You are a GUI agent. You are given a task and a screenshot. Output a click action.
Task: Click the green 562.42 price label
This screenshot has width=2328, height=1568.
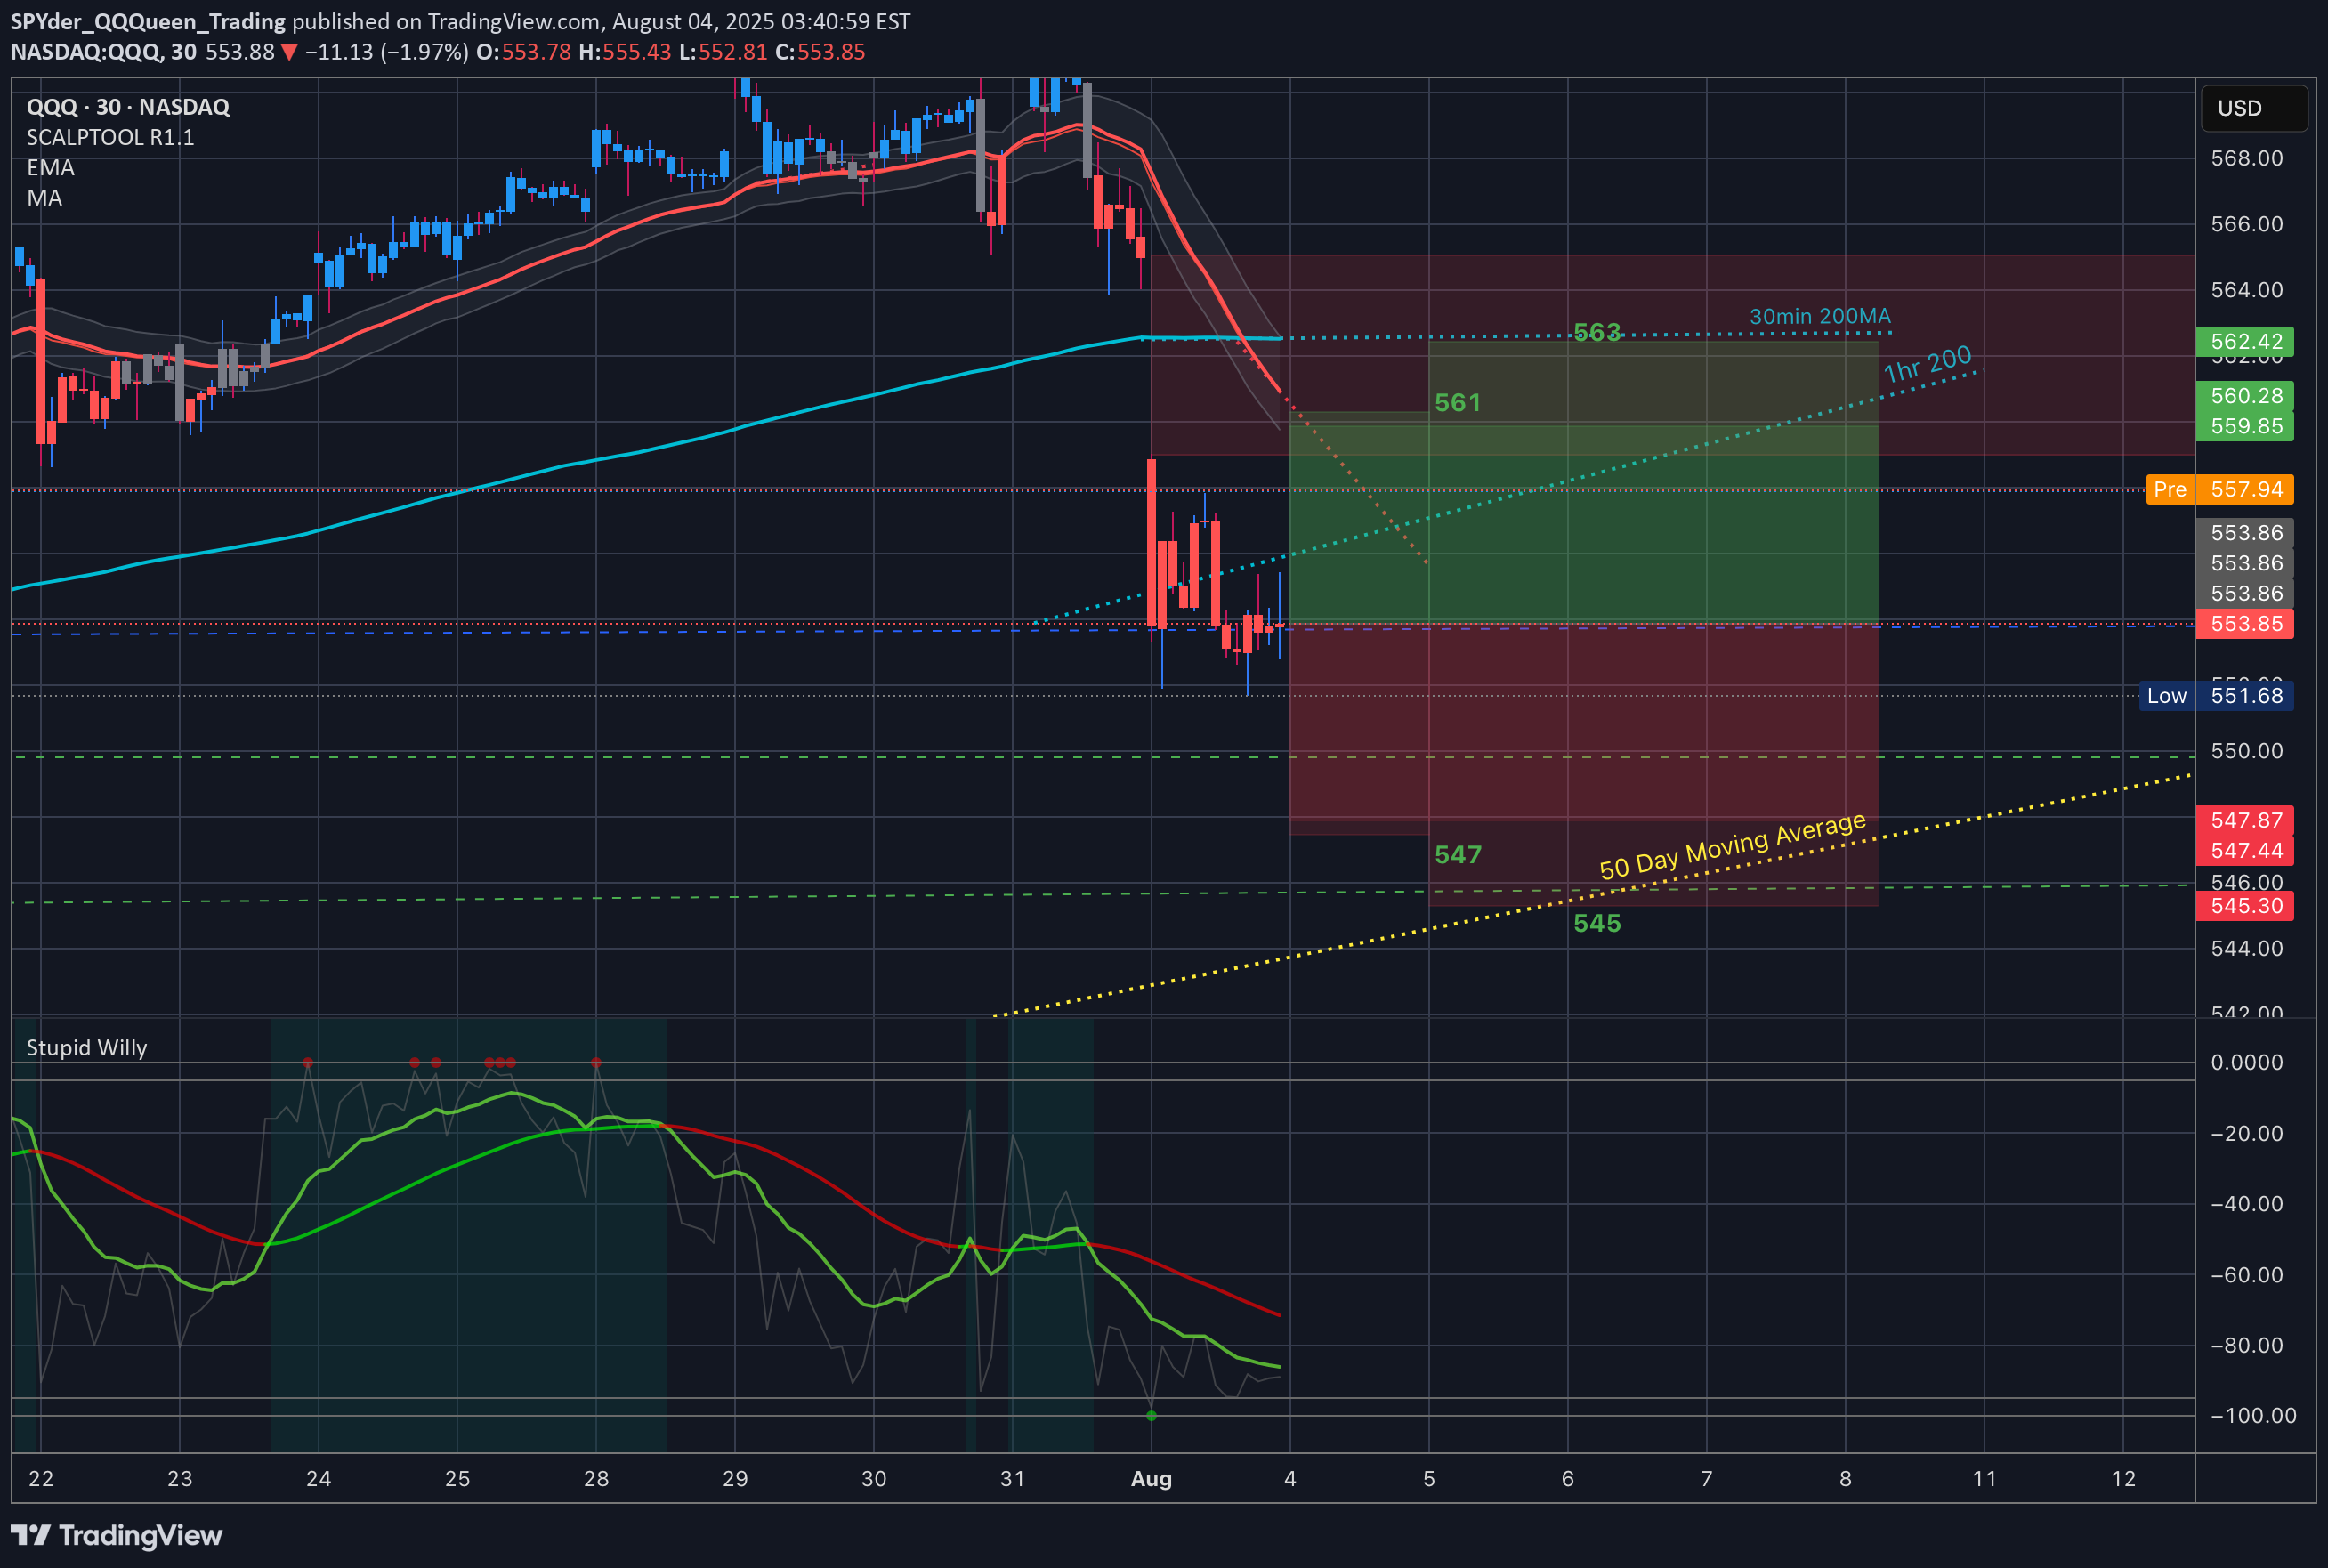click(2245, 342)
